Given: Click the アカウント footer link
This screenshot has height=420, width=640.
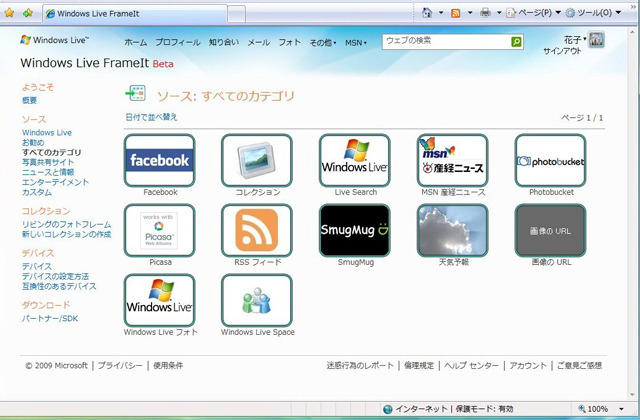Looking at the screenshot, I should (x=528, y=365).
